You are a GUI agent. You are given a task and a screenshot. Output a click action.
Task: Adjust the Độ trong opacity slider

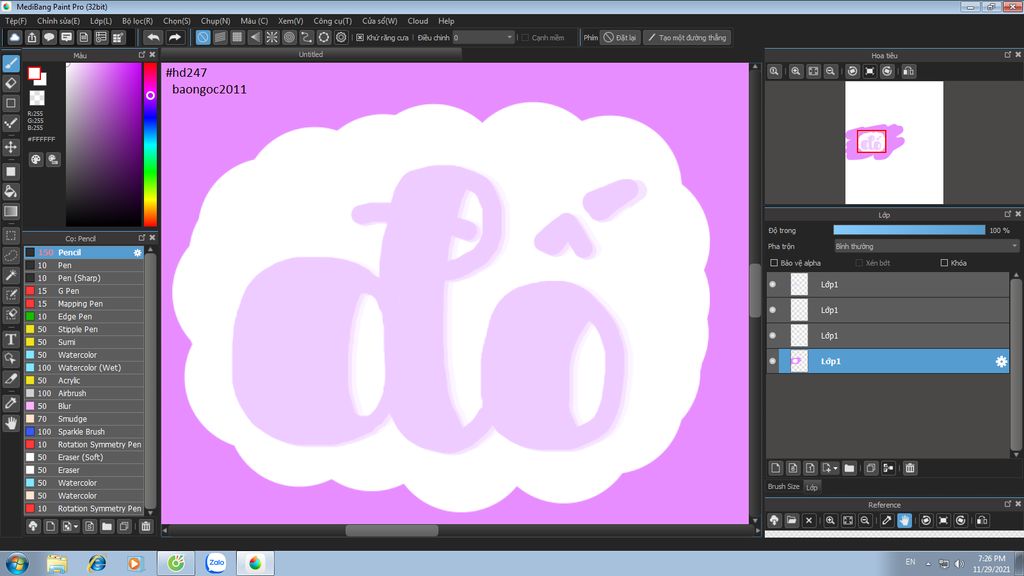908,230
